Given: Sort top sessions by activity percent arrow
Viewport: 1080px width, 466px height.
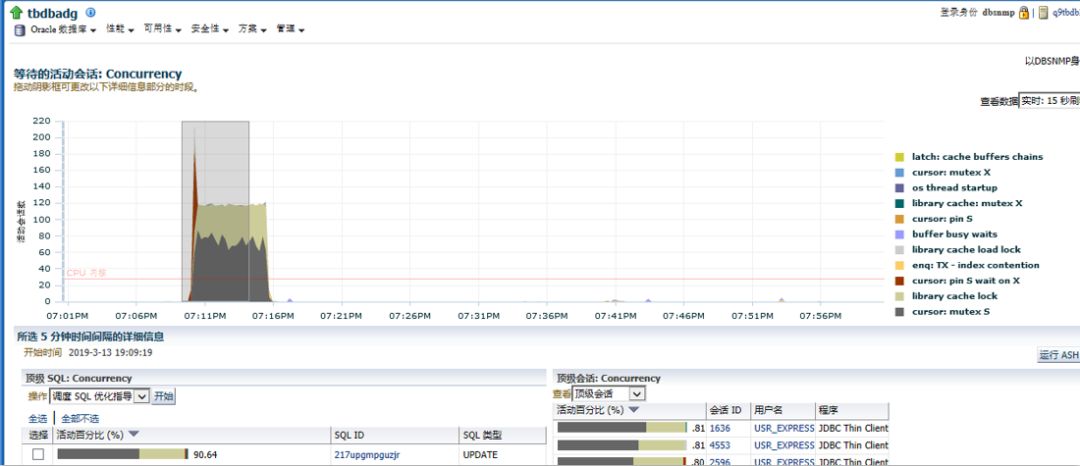Looking at the screenshot, I should tap(633, 410).
